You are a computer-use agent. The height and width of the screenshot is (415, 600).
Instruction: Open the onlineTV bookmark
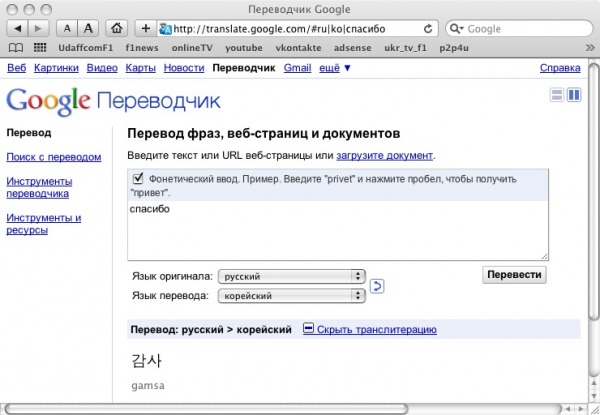click(x=192, y=48)
